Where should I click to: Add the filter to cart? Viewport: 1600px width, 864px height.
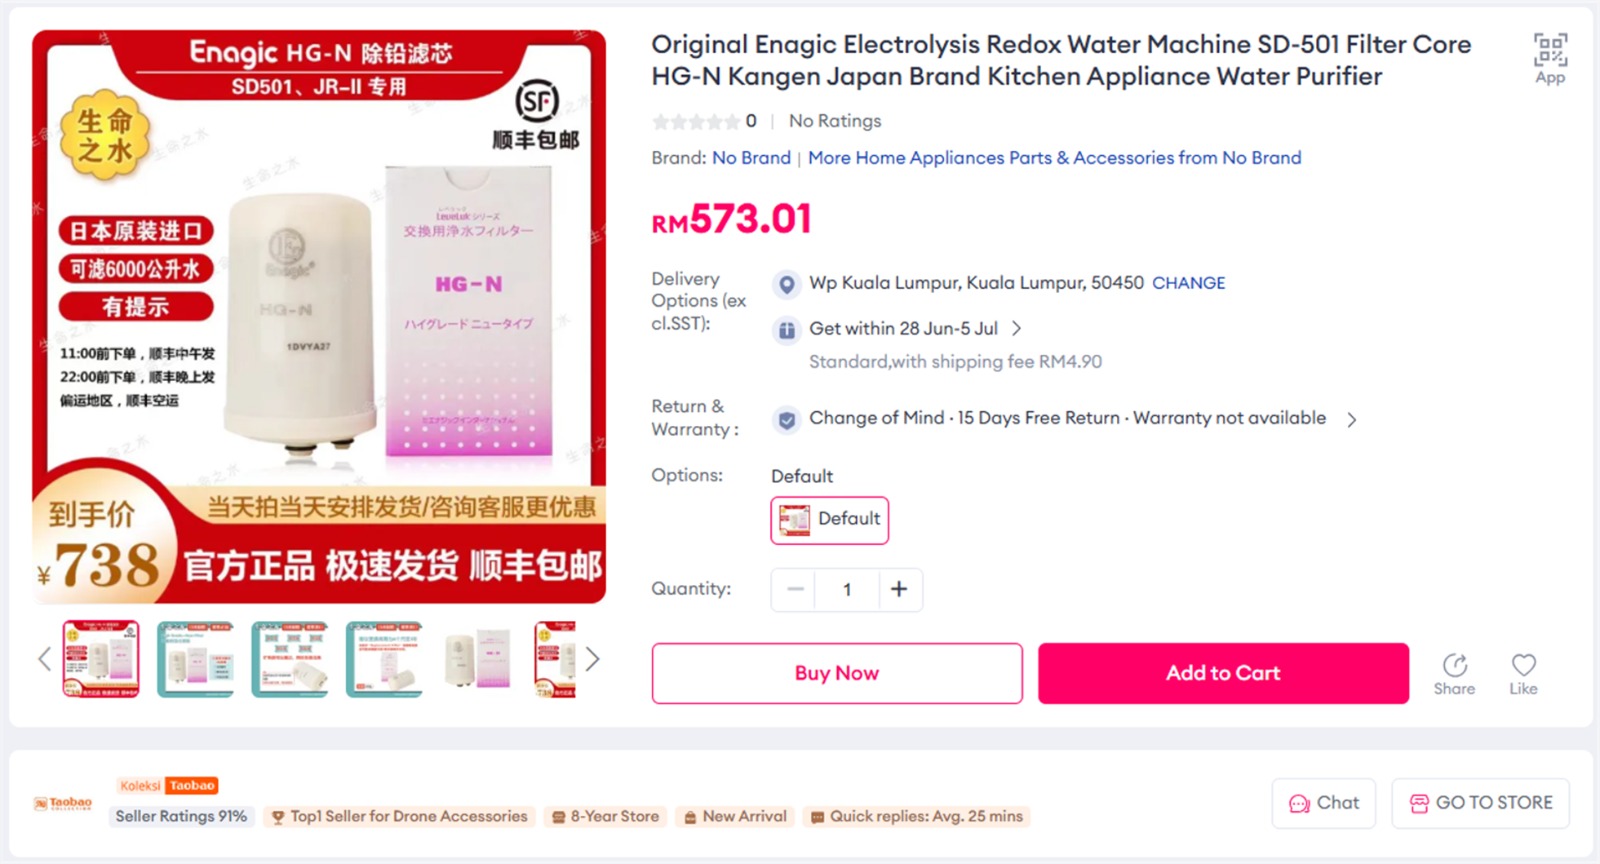1223,673
